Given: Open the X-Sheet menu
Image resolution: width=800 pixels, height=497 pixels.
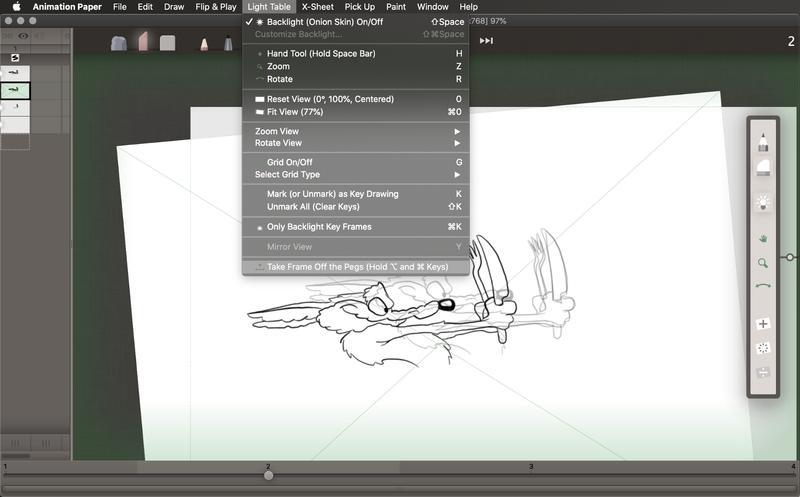Looking at the screenshot, I should [x=317, y=7].
